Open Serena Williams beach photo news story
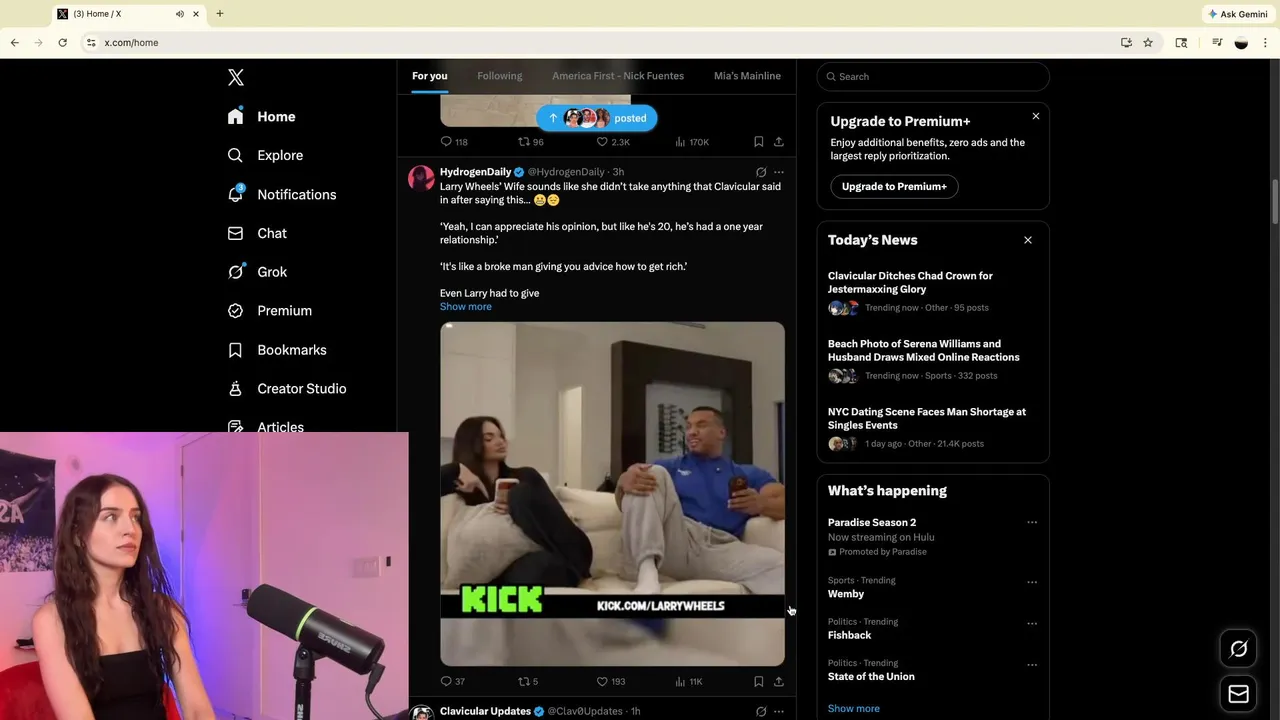The width and height of the screenshot is (1280, 720). tap(923, 350)
